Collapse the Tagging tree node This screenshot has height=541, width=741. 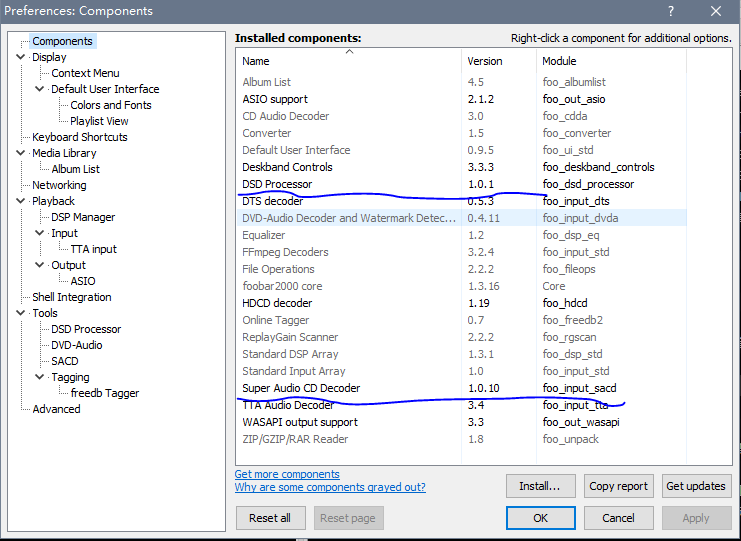coord(39,377)
